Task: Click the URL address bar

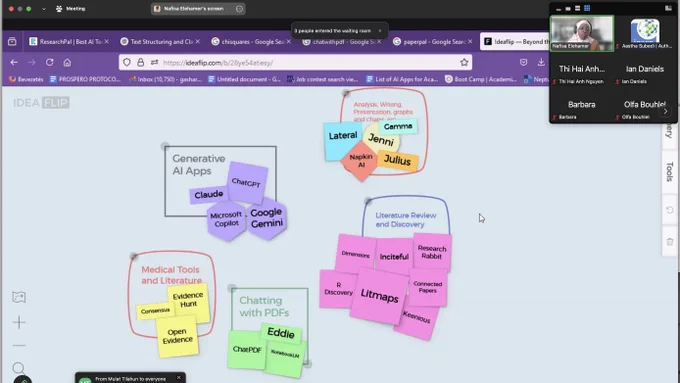Action: pos(295,62)
